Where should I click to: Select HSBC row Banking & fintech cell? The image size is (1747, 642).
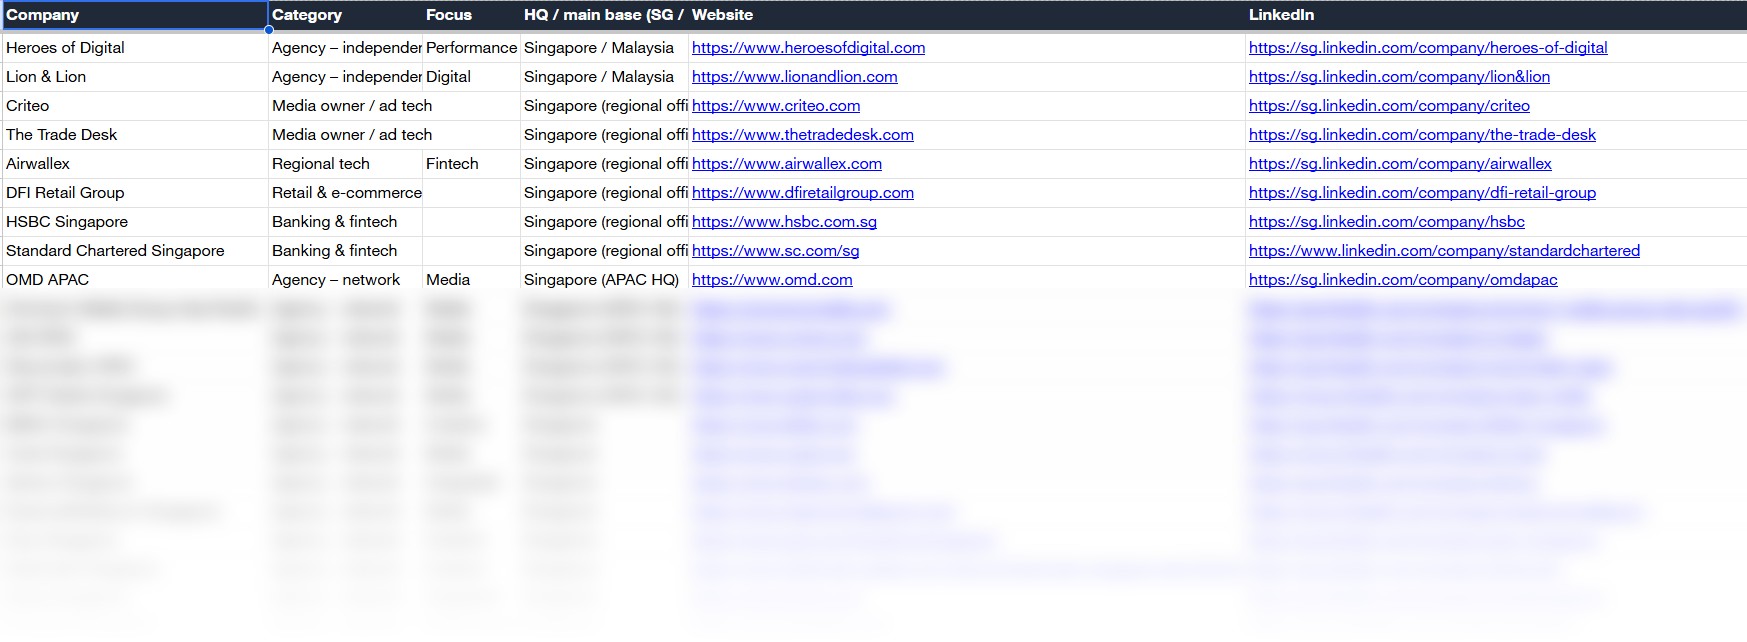(x=345, y=222)
